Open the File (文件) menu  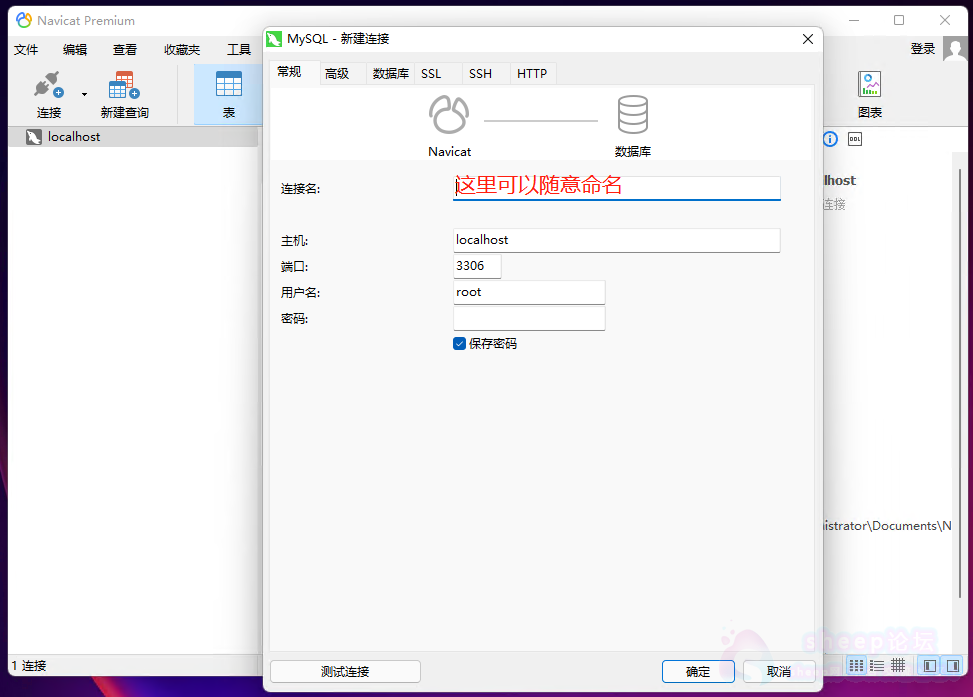coord(26,50)
